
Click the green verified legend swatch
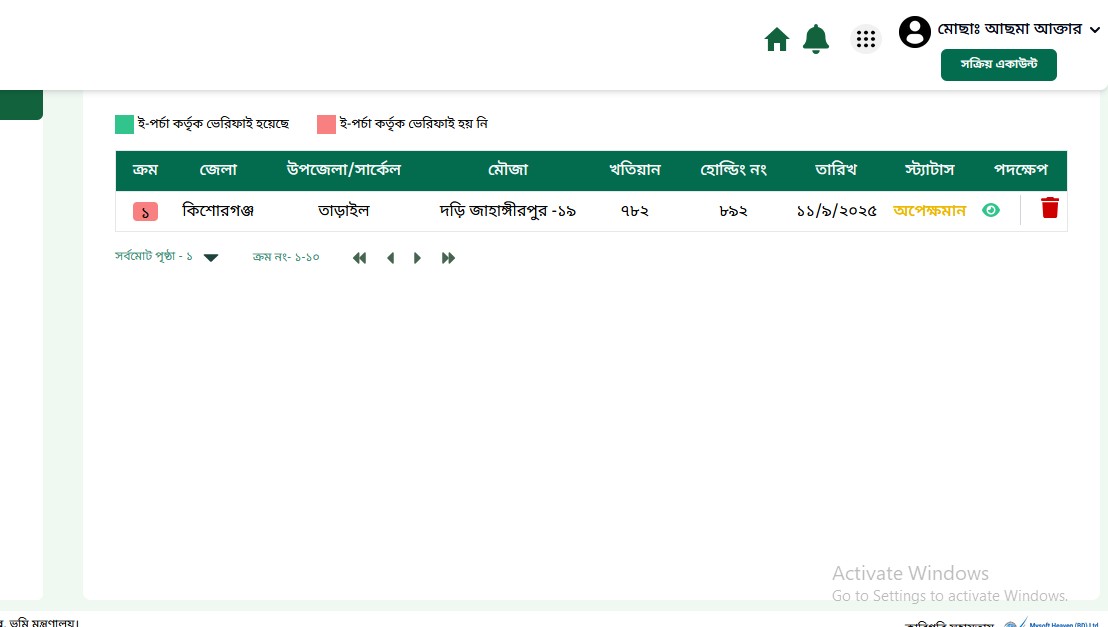(x=124, y=124)
